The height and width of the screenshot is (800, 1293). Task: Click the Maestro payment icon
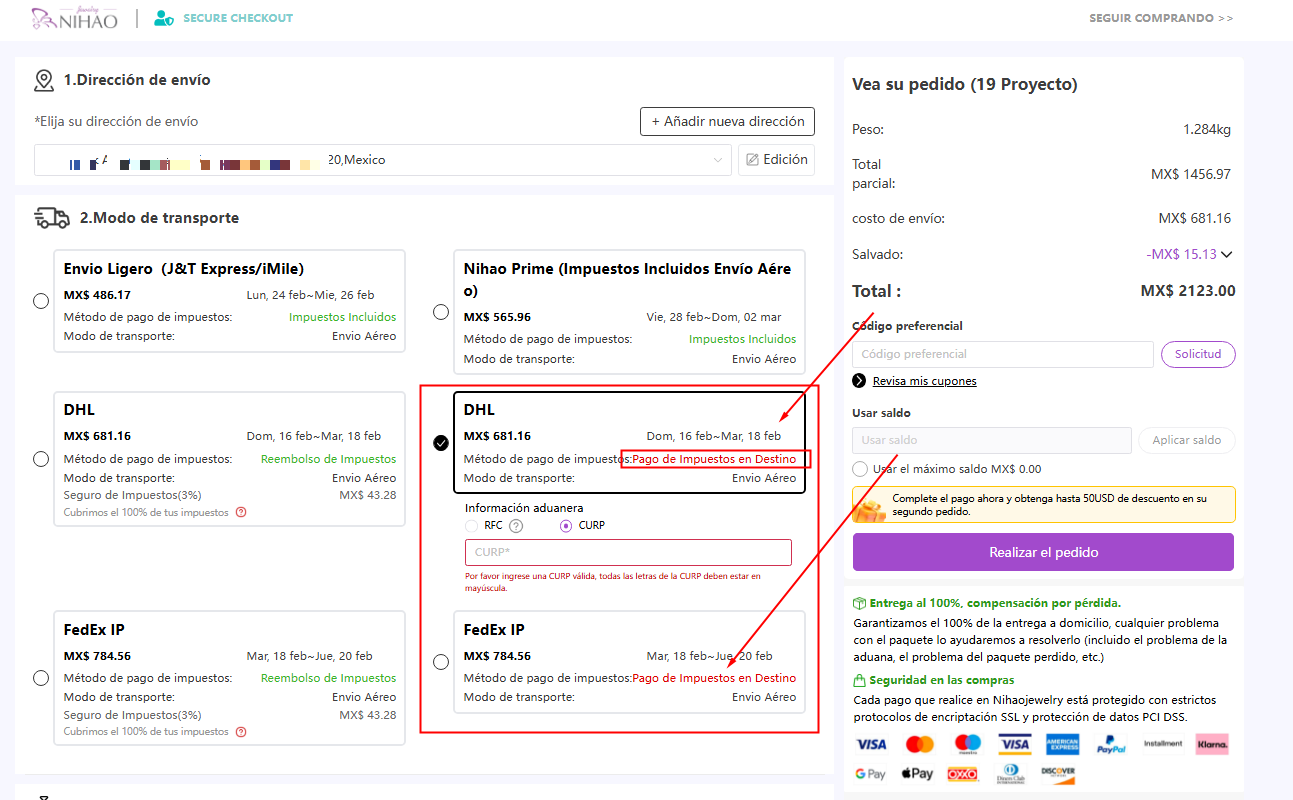click(967, 745)
